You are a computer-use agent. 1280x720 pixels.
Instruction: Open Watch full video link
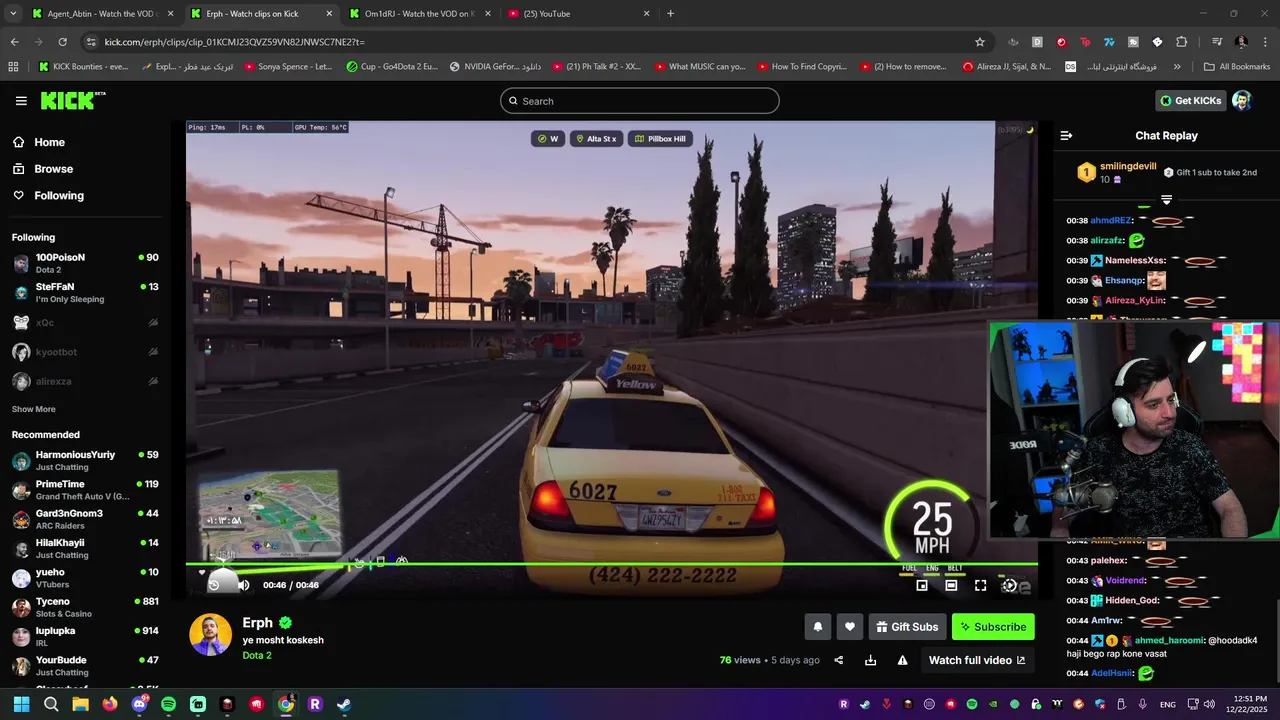pos(977,660)
